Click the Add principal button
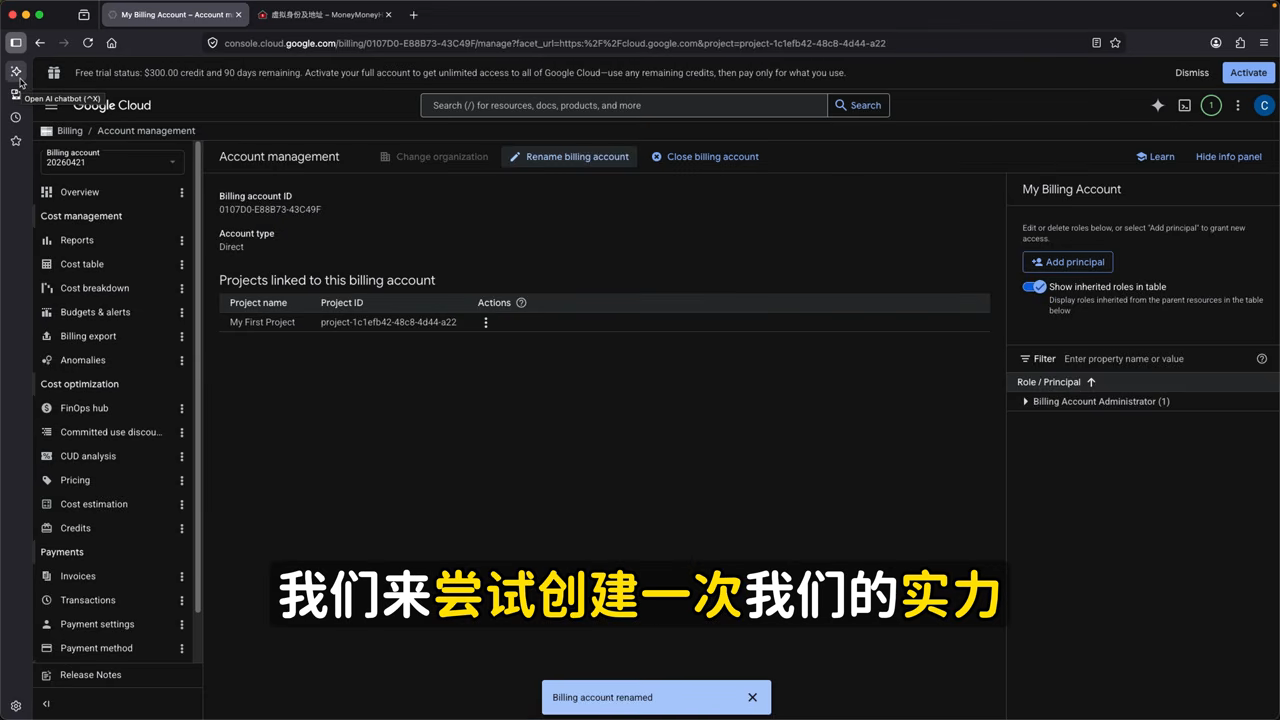1280x720 pixels. click(x=1067, y=262)
